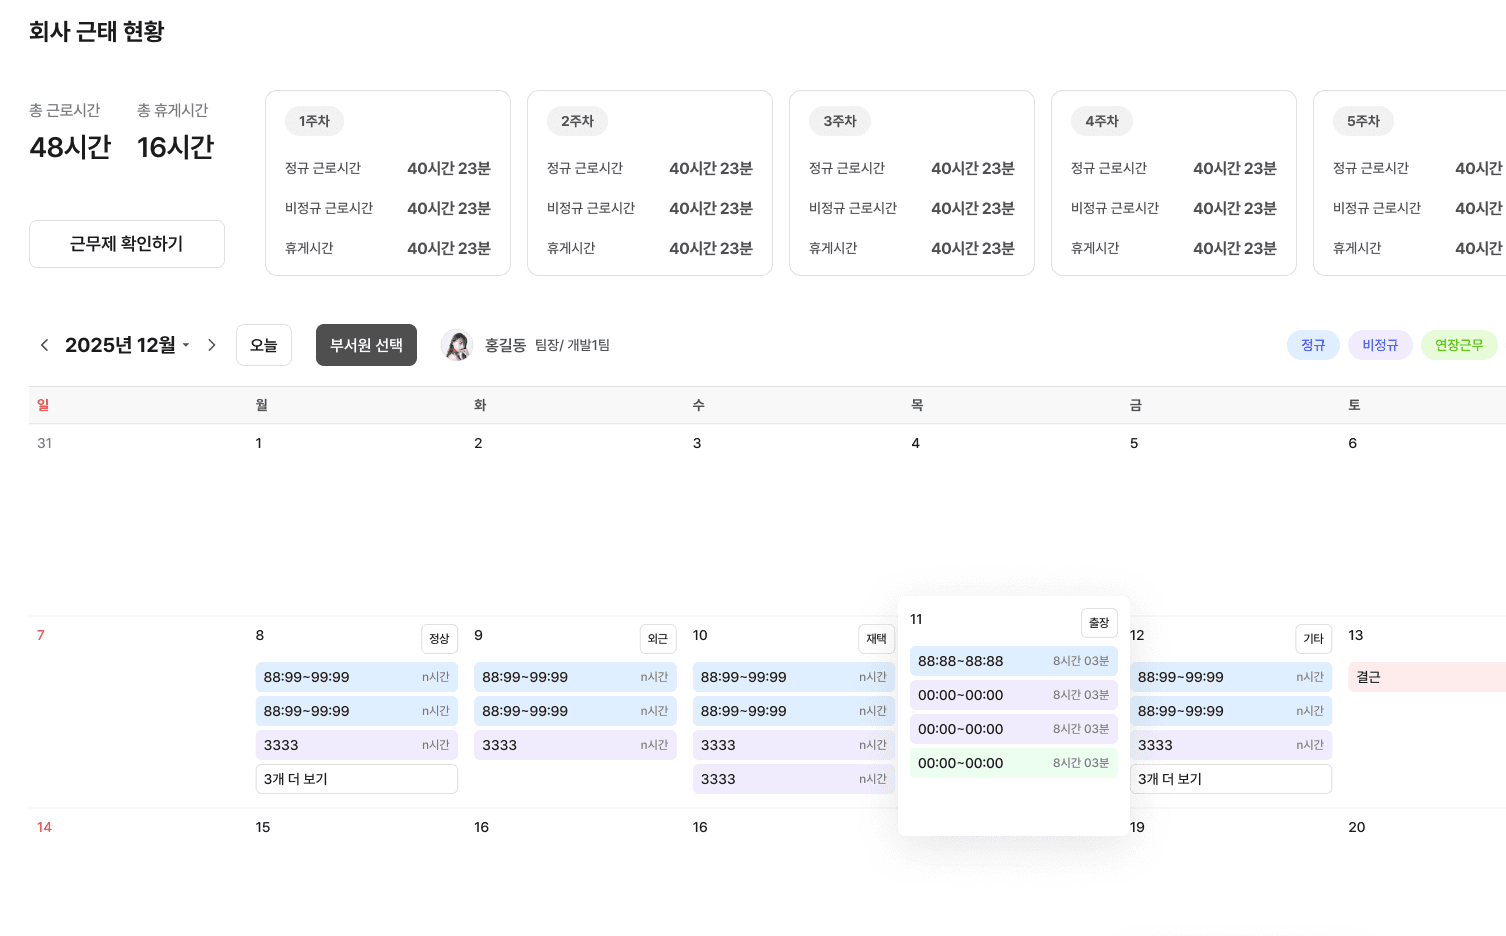Screen dimensions: 1506x936
Task: Click the 외근 badge on day 9
Action: click(657, 639)
